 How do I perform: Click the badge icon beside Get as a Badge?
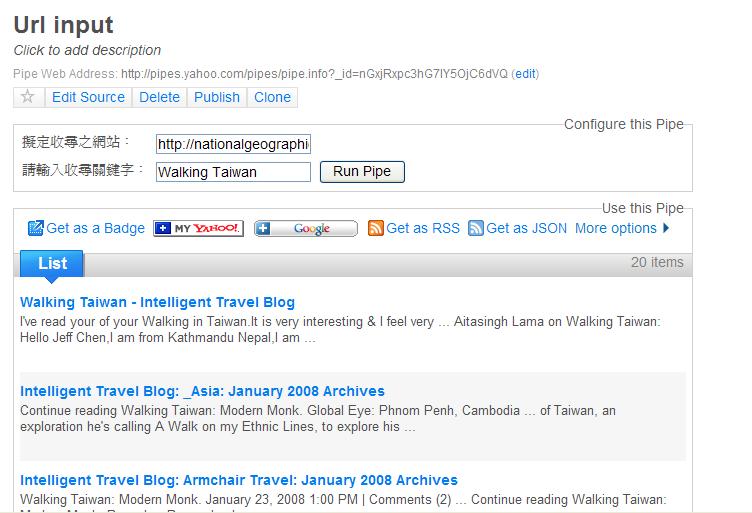[x=36, y=228]
